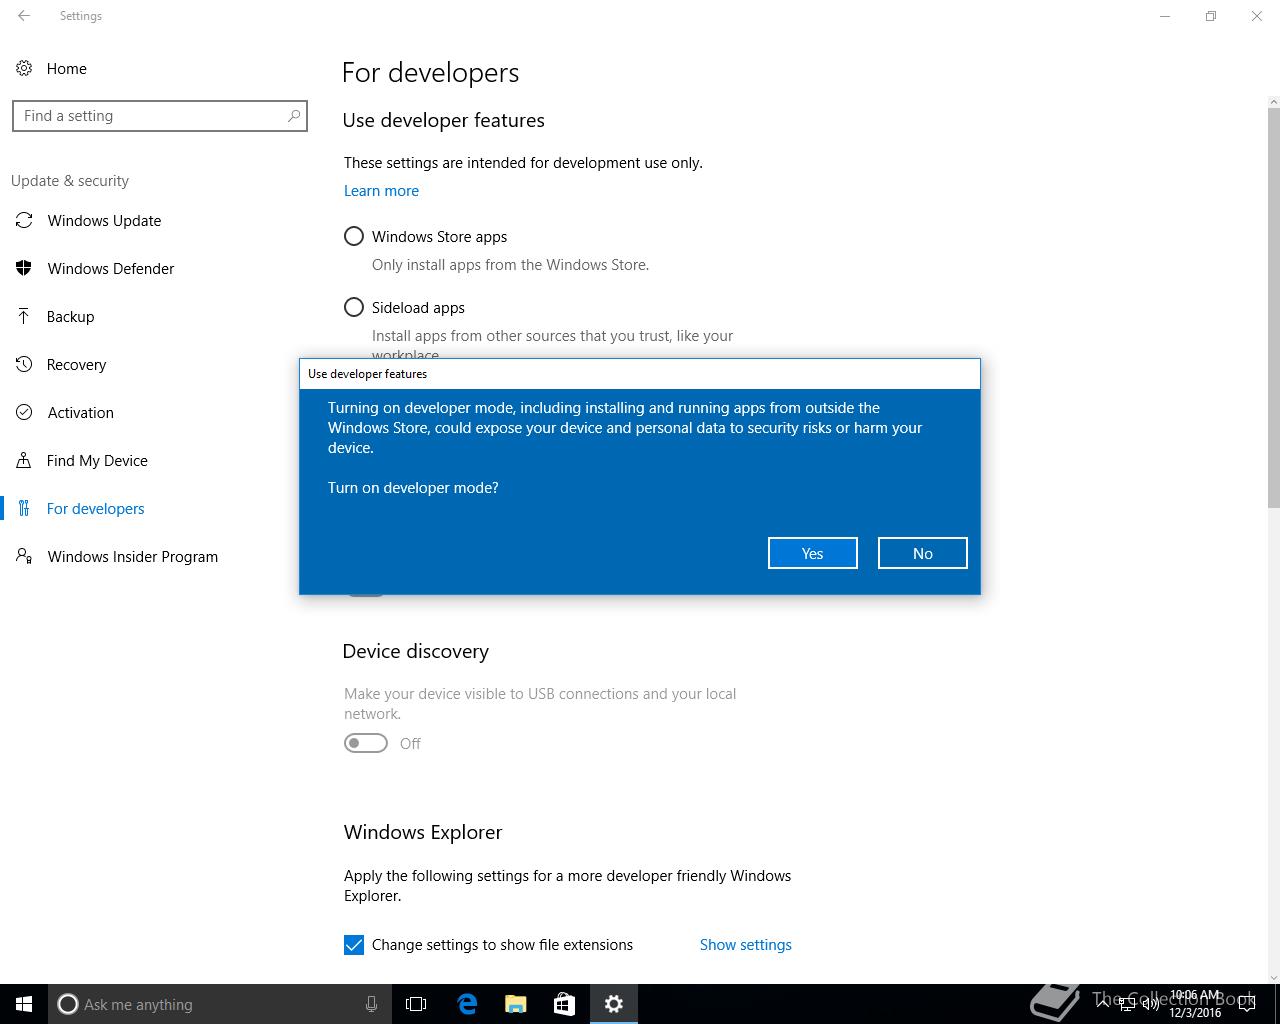Open Action Center notifications icon

coord(1247,1004)
